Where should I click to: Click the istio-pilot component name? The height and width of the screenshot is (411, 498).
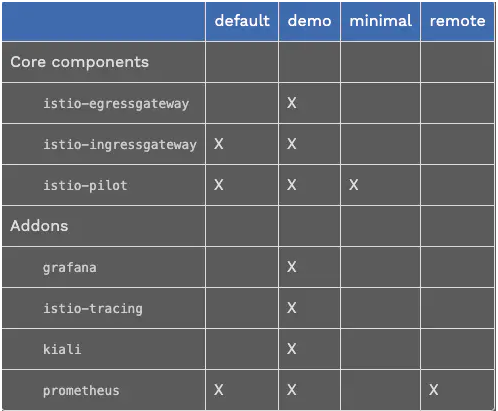click(85, 185)
